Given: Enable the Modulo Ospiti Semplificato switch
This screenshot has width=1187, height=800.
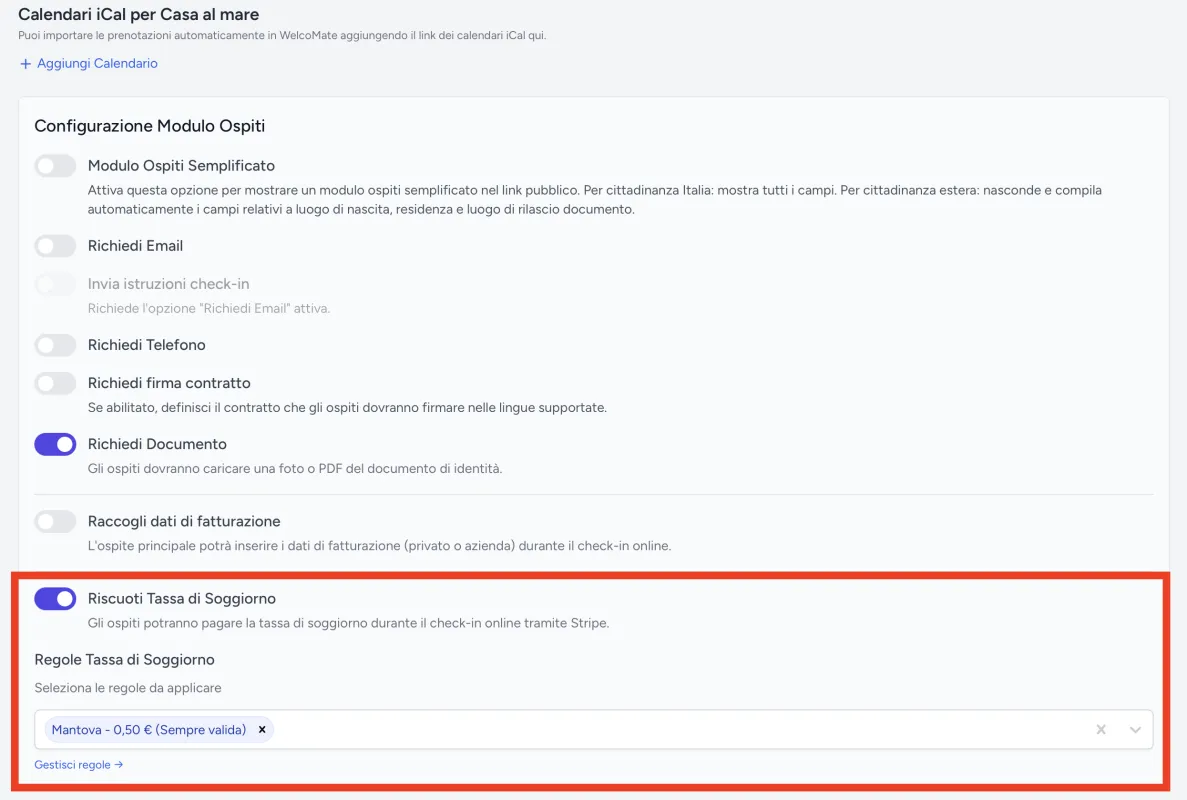Looking at the screenshot, I should 55,166.
